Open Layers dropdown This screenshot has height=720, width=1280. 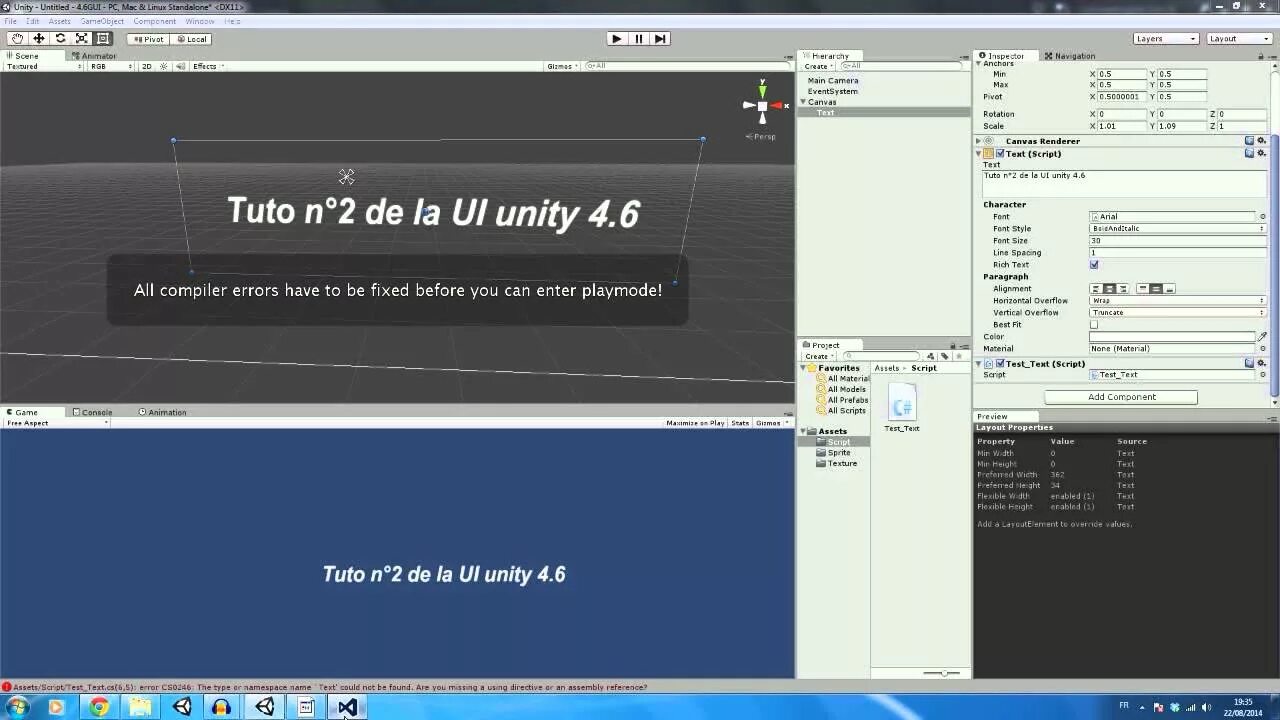[x=1166, y=39]
